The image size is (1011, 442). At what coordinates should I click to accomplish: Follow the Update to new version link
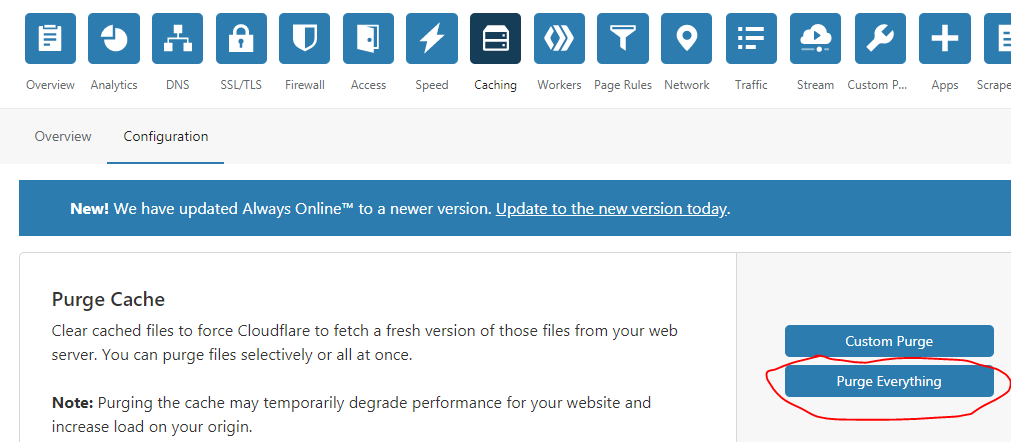[x=612, y=209]
